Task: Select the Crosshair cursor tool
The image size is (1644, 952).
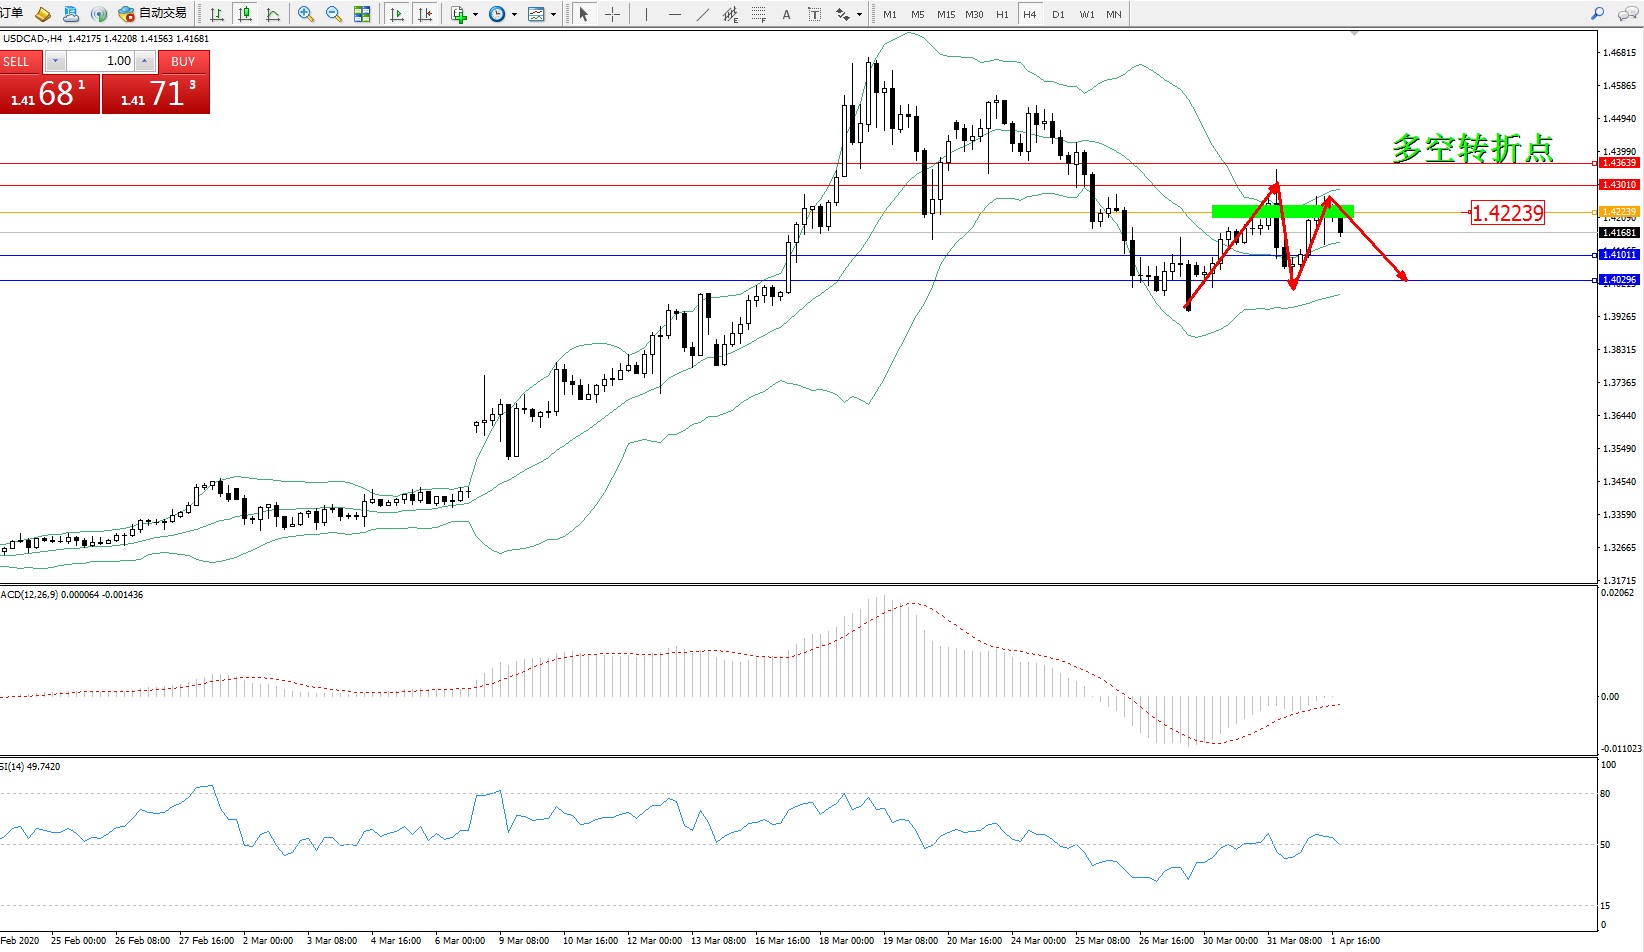Action: click(612, 14)
